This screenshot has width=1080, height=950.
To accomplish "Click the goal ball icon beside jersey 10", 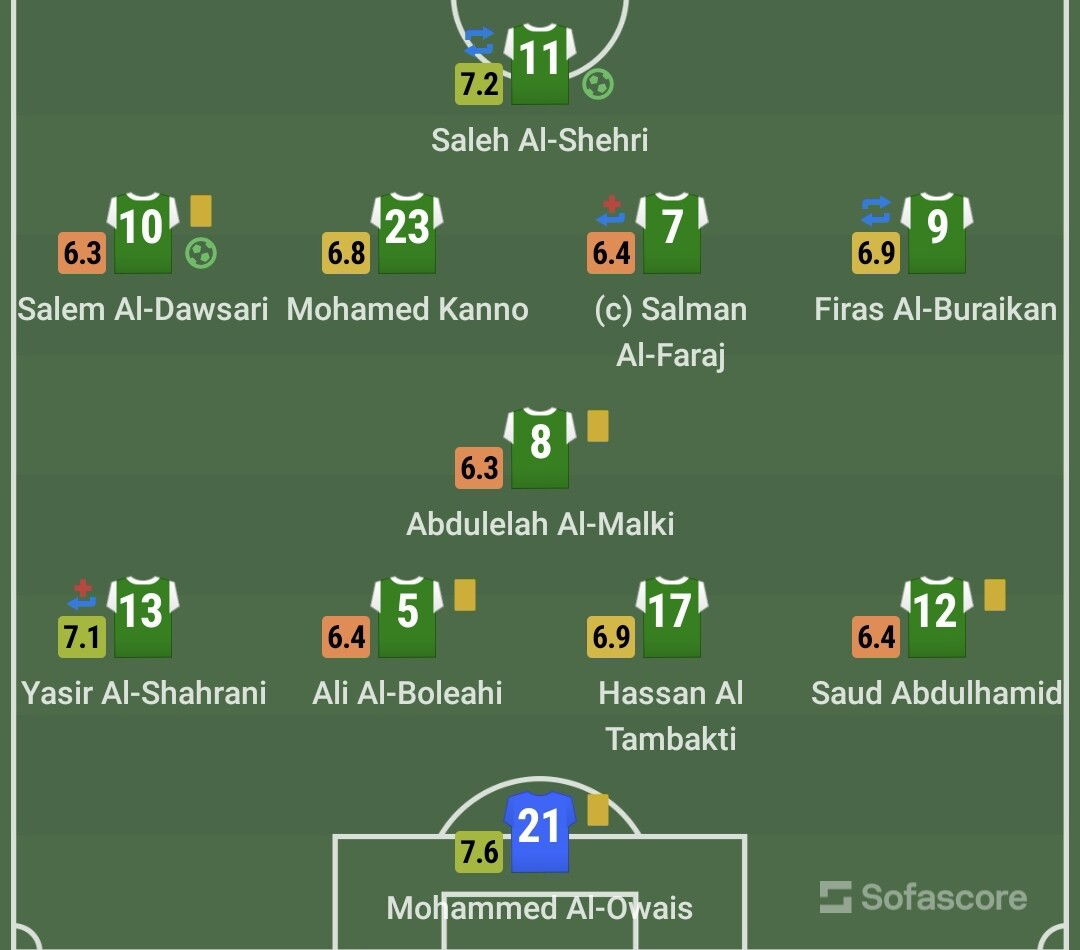I will click(x=201, y=254).
